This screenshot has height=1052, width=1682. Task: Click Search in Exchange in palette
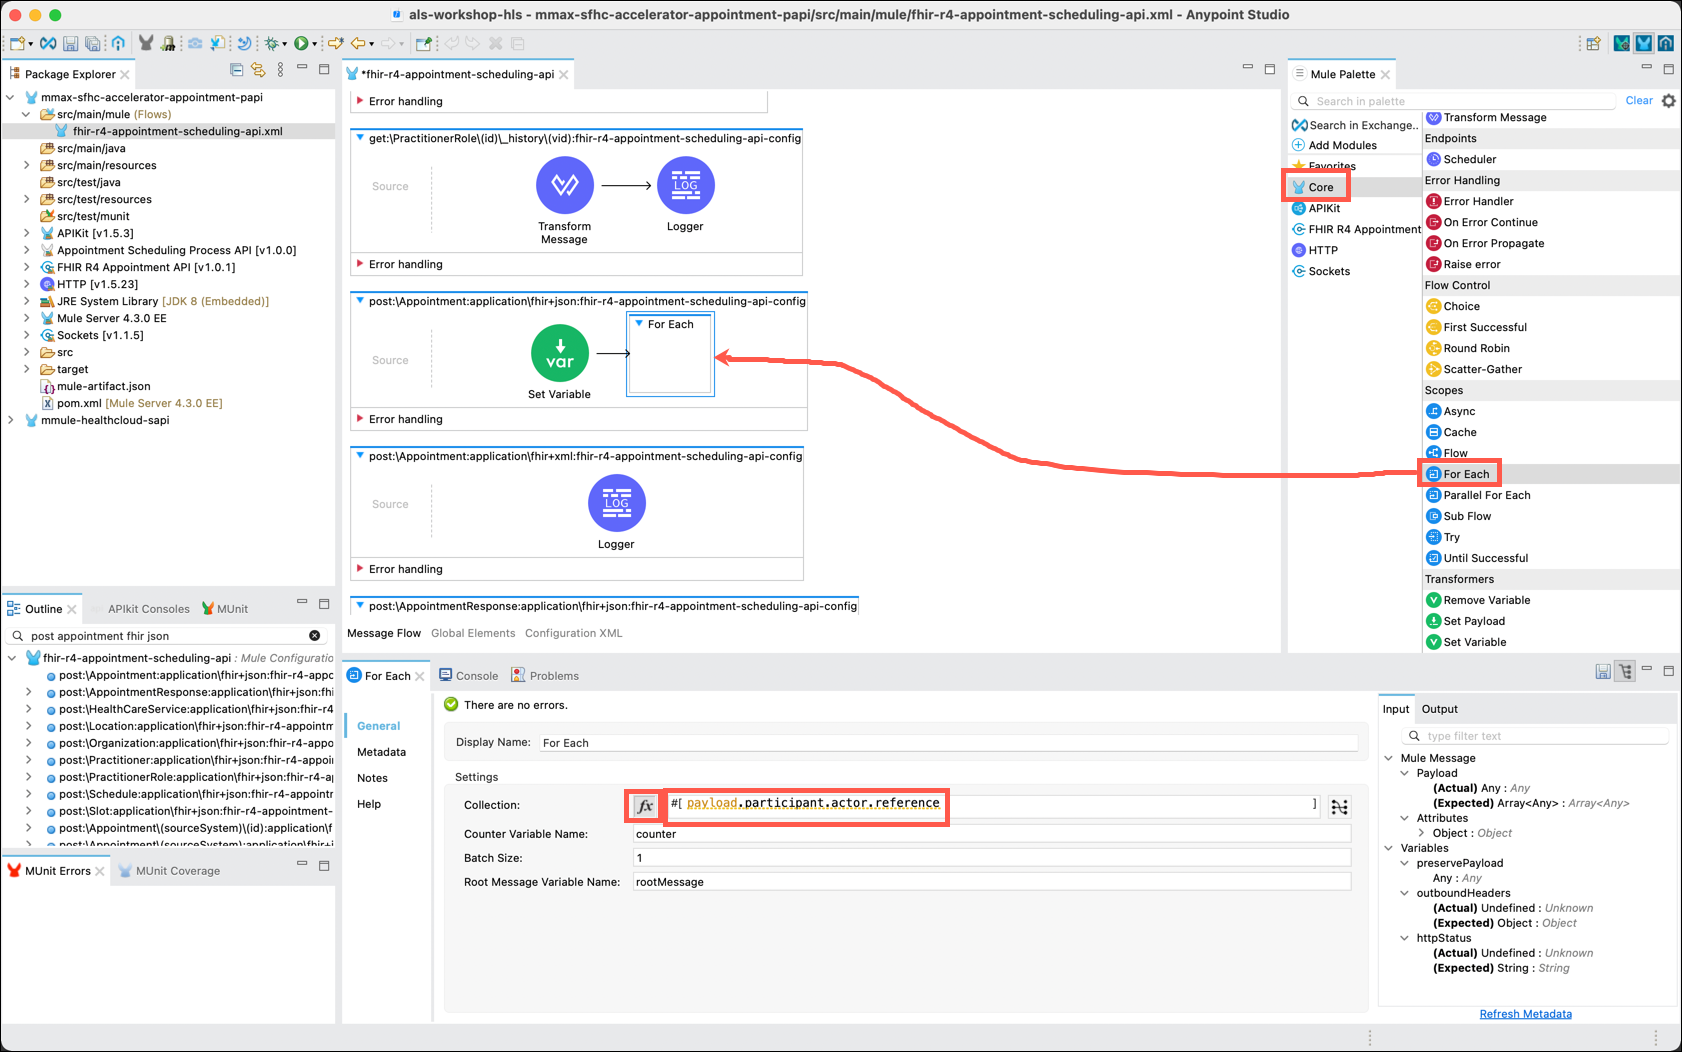1355,125
